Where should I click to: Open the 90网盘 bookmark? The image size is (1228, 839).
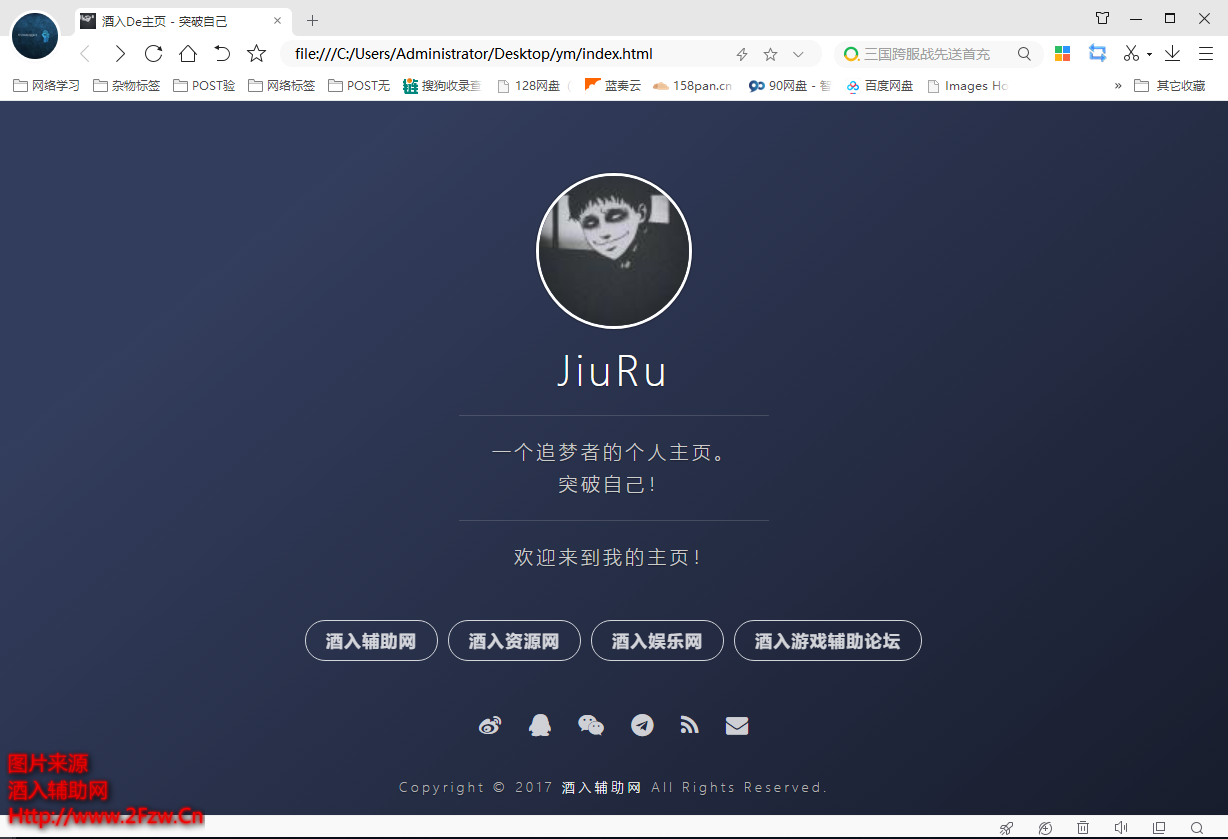pyautogui.click(x=790, y=86)
